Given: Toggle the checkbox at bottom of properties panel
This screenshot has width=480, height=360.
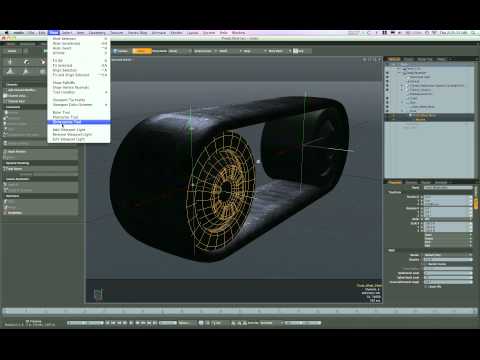Looking at the screenshot, I should pyautogui.click(x=426, y=286).
